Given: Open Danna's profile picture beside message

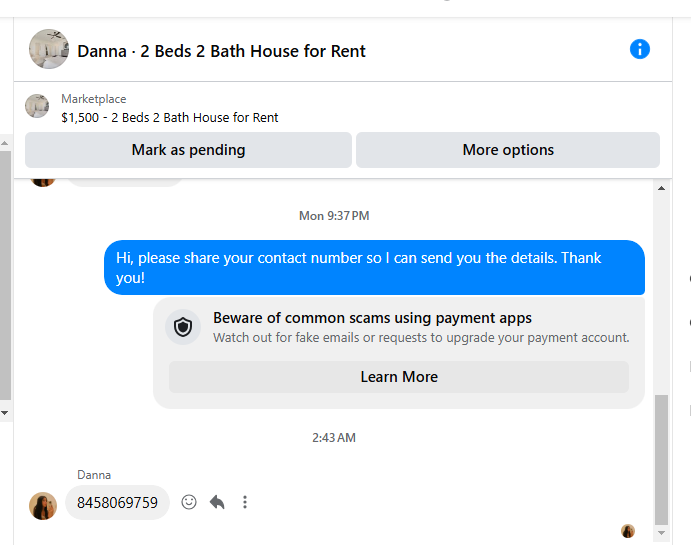Looking at the screenshot, I should coord(43,506).
